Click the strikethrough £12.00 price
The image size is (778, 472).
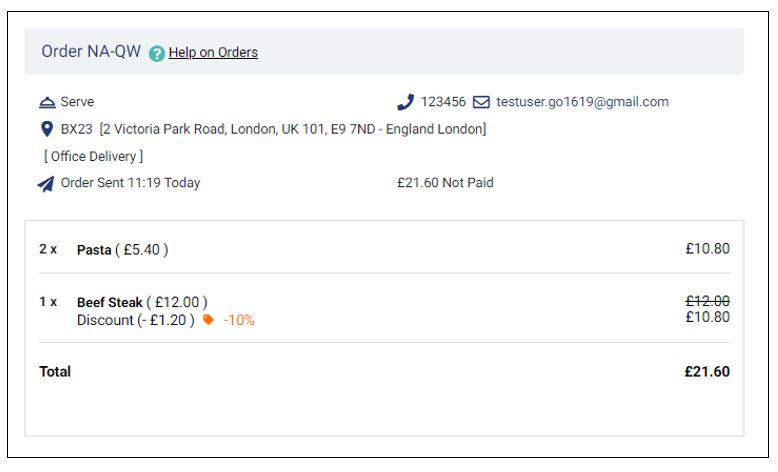(x=708, y=301)
